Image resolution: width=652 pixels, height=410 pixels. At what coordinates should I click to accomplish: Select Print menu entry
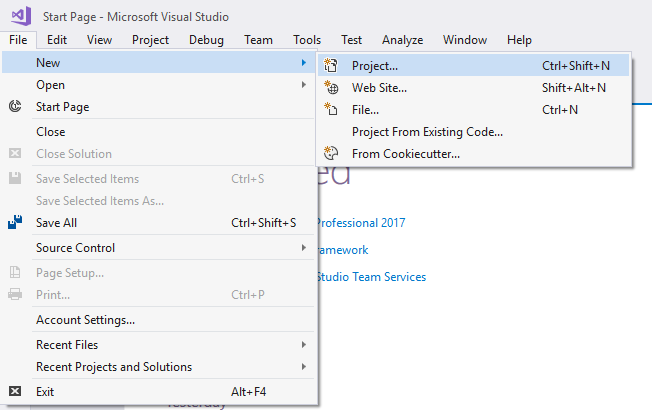[158, 294]
